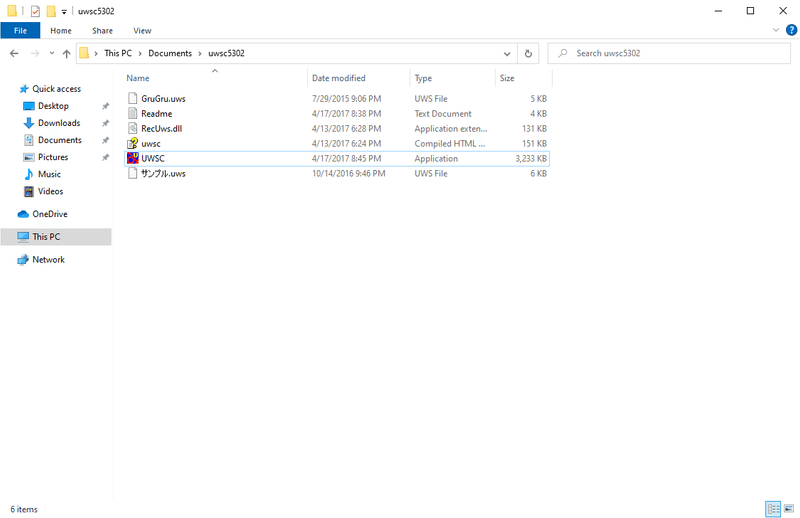
Task: Click 'Text Document' type cell
Action: coord(443,114)
